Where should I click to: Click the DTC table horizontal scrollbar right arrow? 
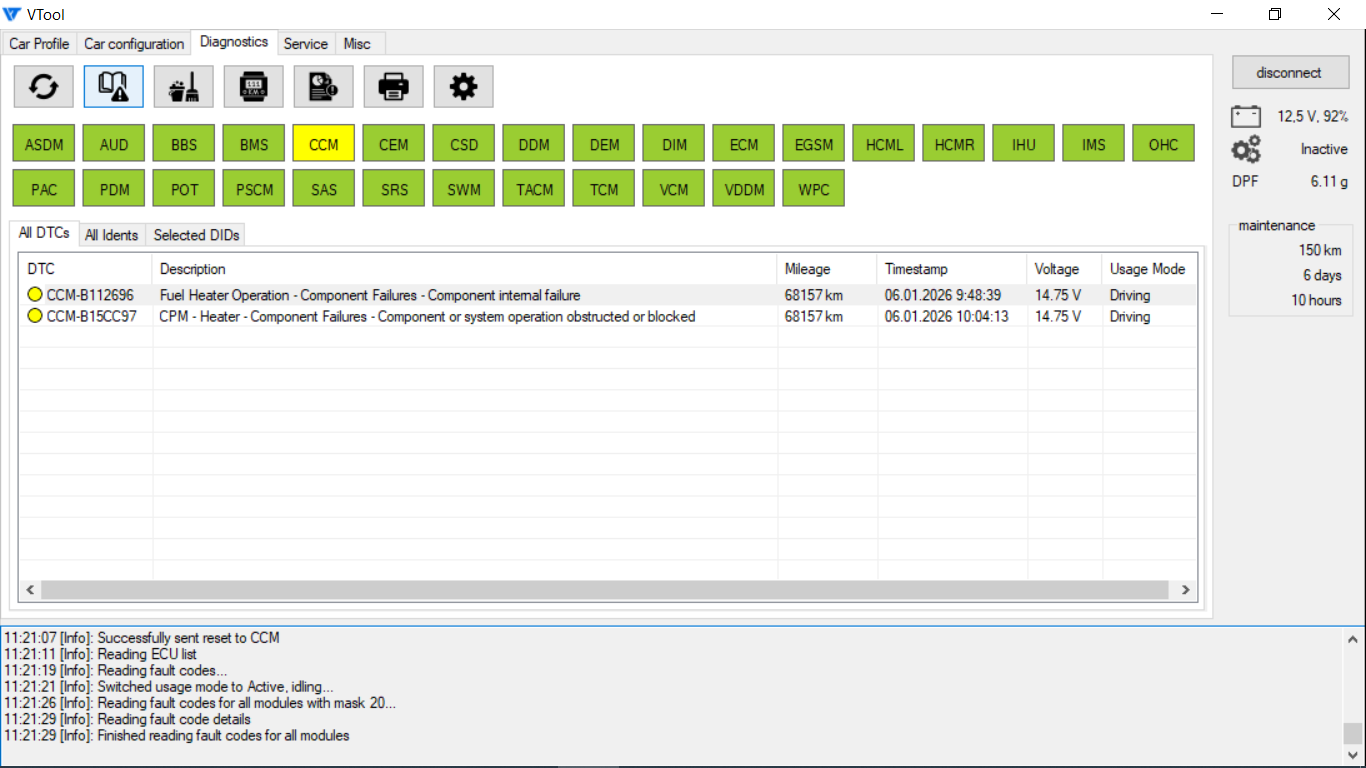coord(1185,590)
